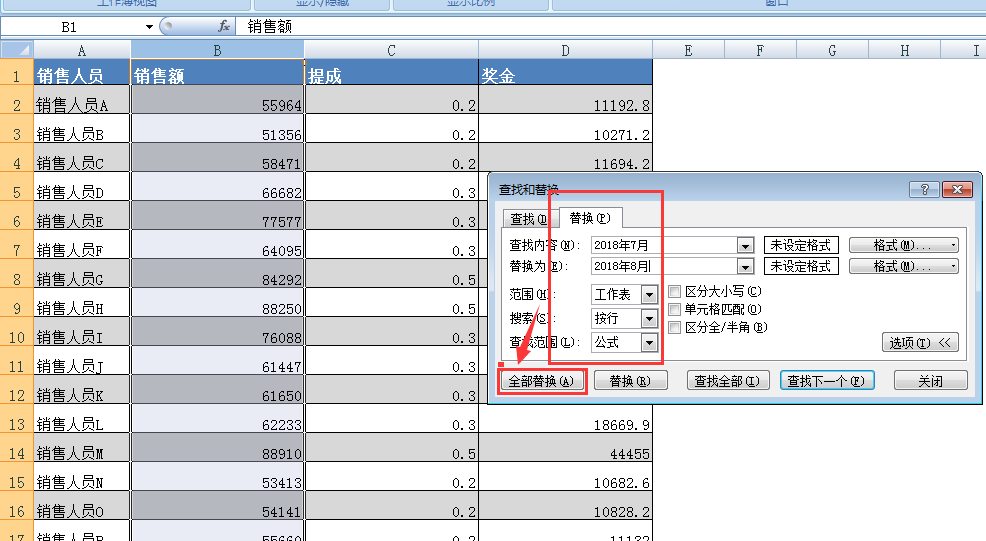Click the Select All corner triangle
This screenshot has width=986, height=541.
(x=17, y=50)
